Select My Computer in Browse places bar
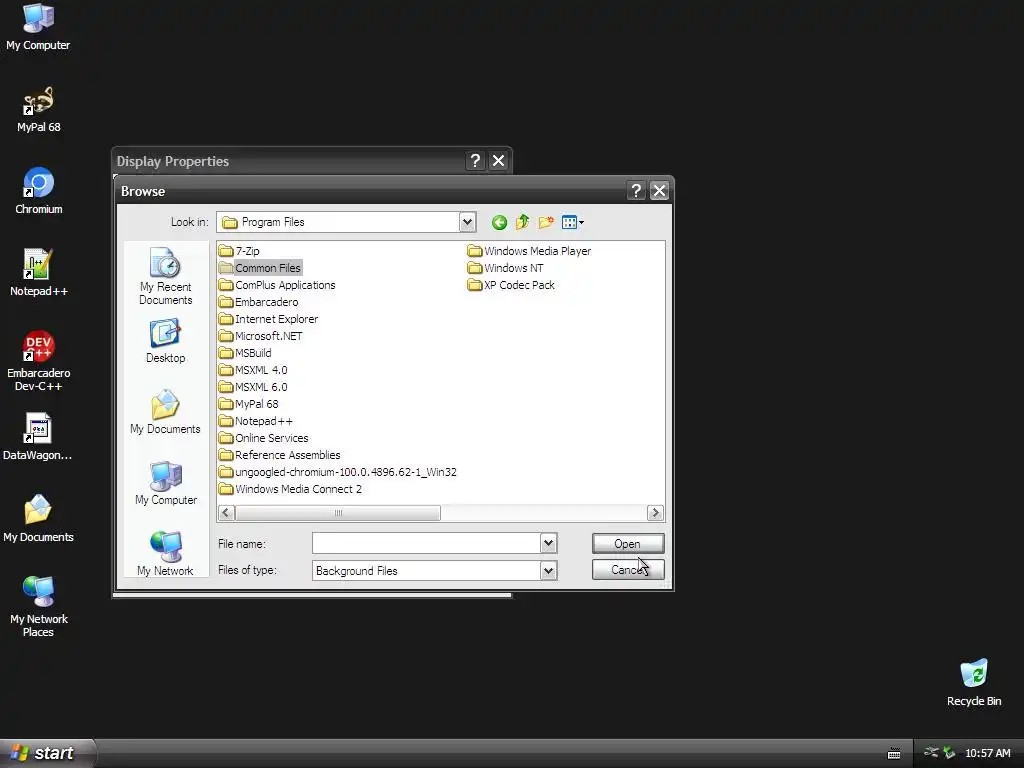This screenshot has width=1024, height=768. 165,483
